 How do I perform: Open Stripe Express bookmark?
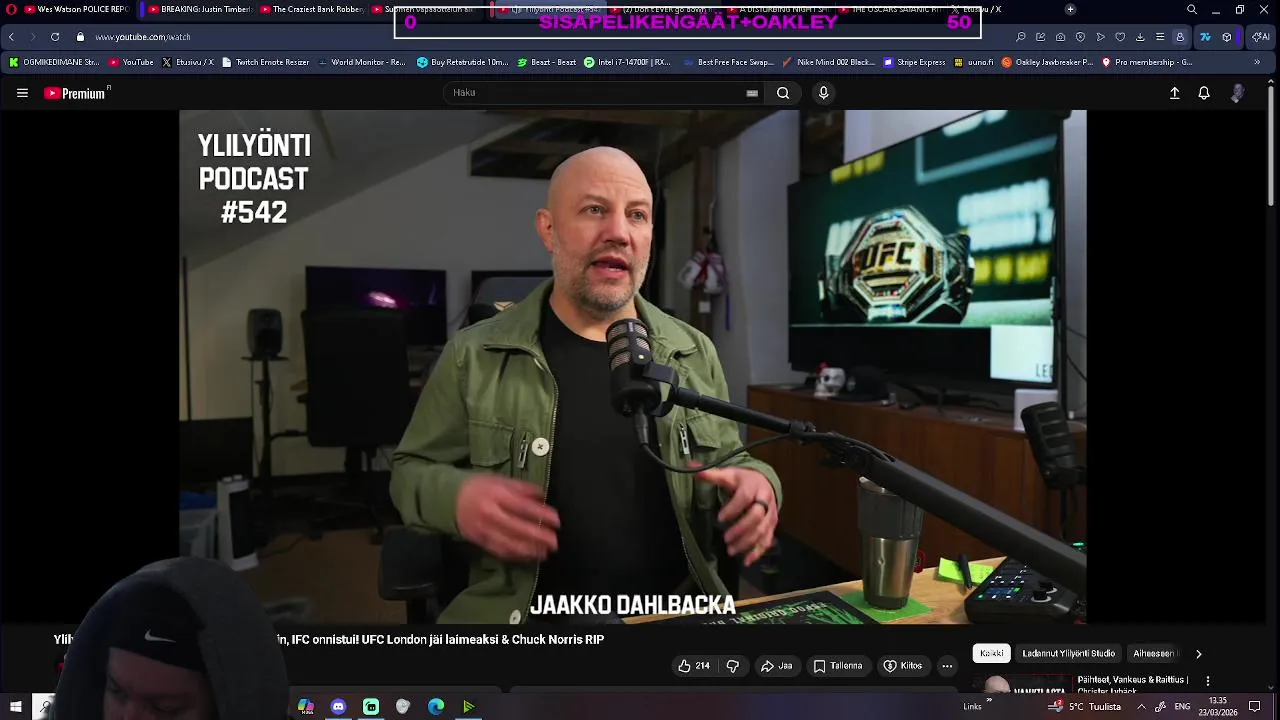pyautogui.click(x=914, y=62)
